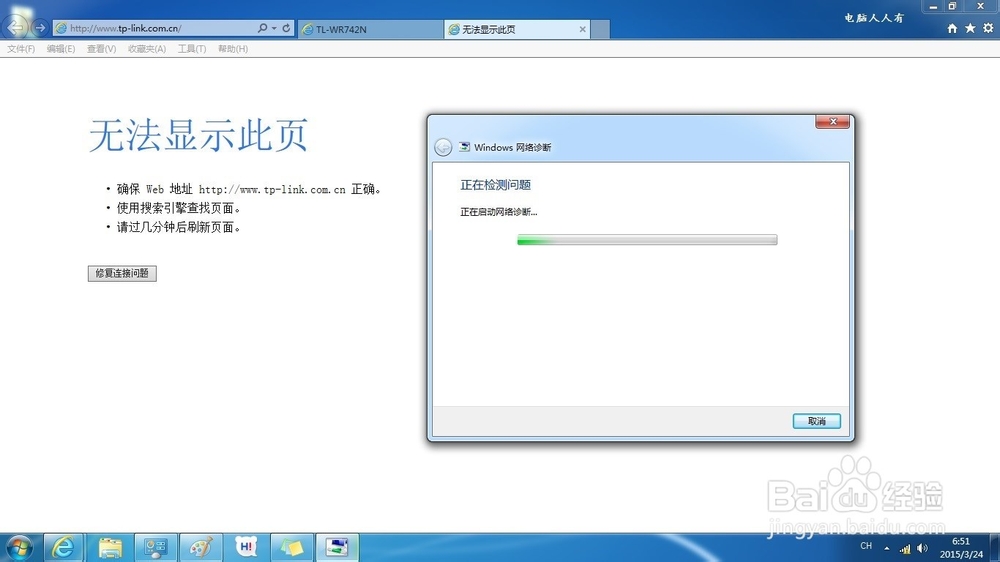
Task: Click the 正在检测问题 heading
Action: (x=496, y=185)
